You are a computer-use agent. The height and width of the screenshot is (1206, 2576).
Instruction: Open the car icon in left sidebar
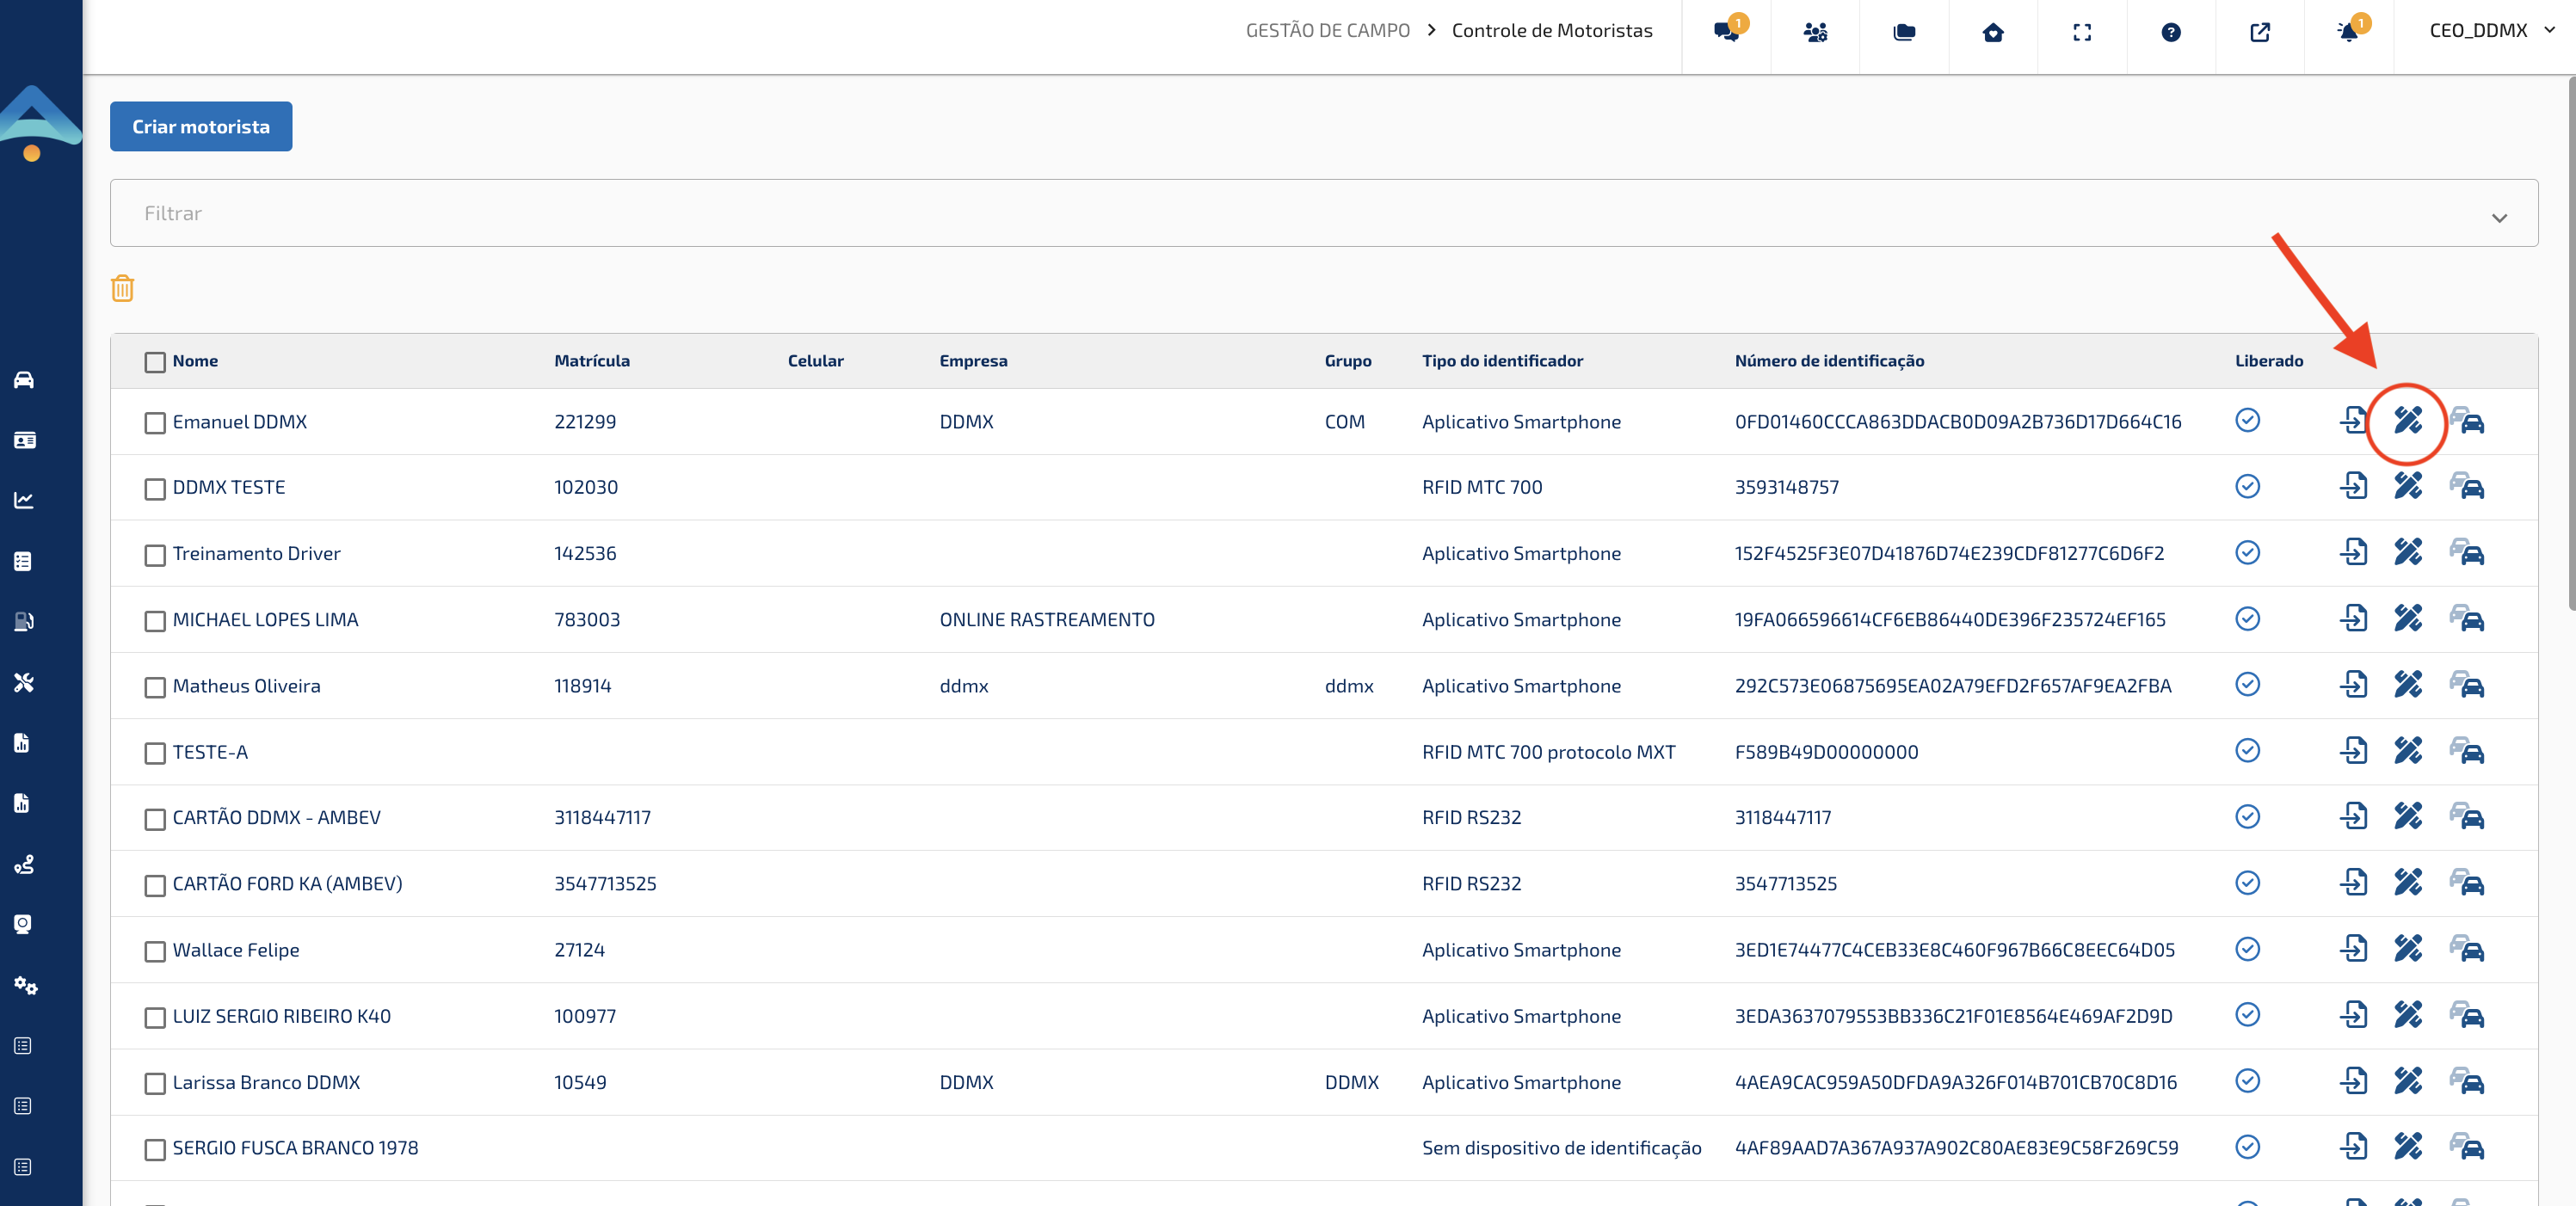coord(24,380)
